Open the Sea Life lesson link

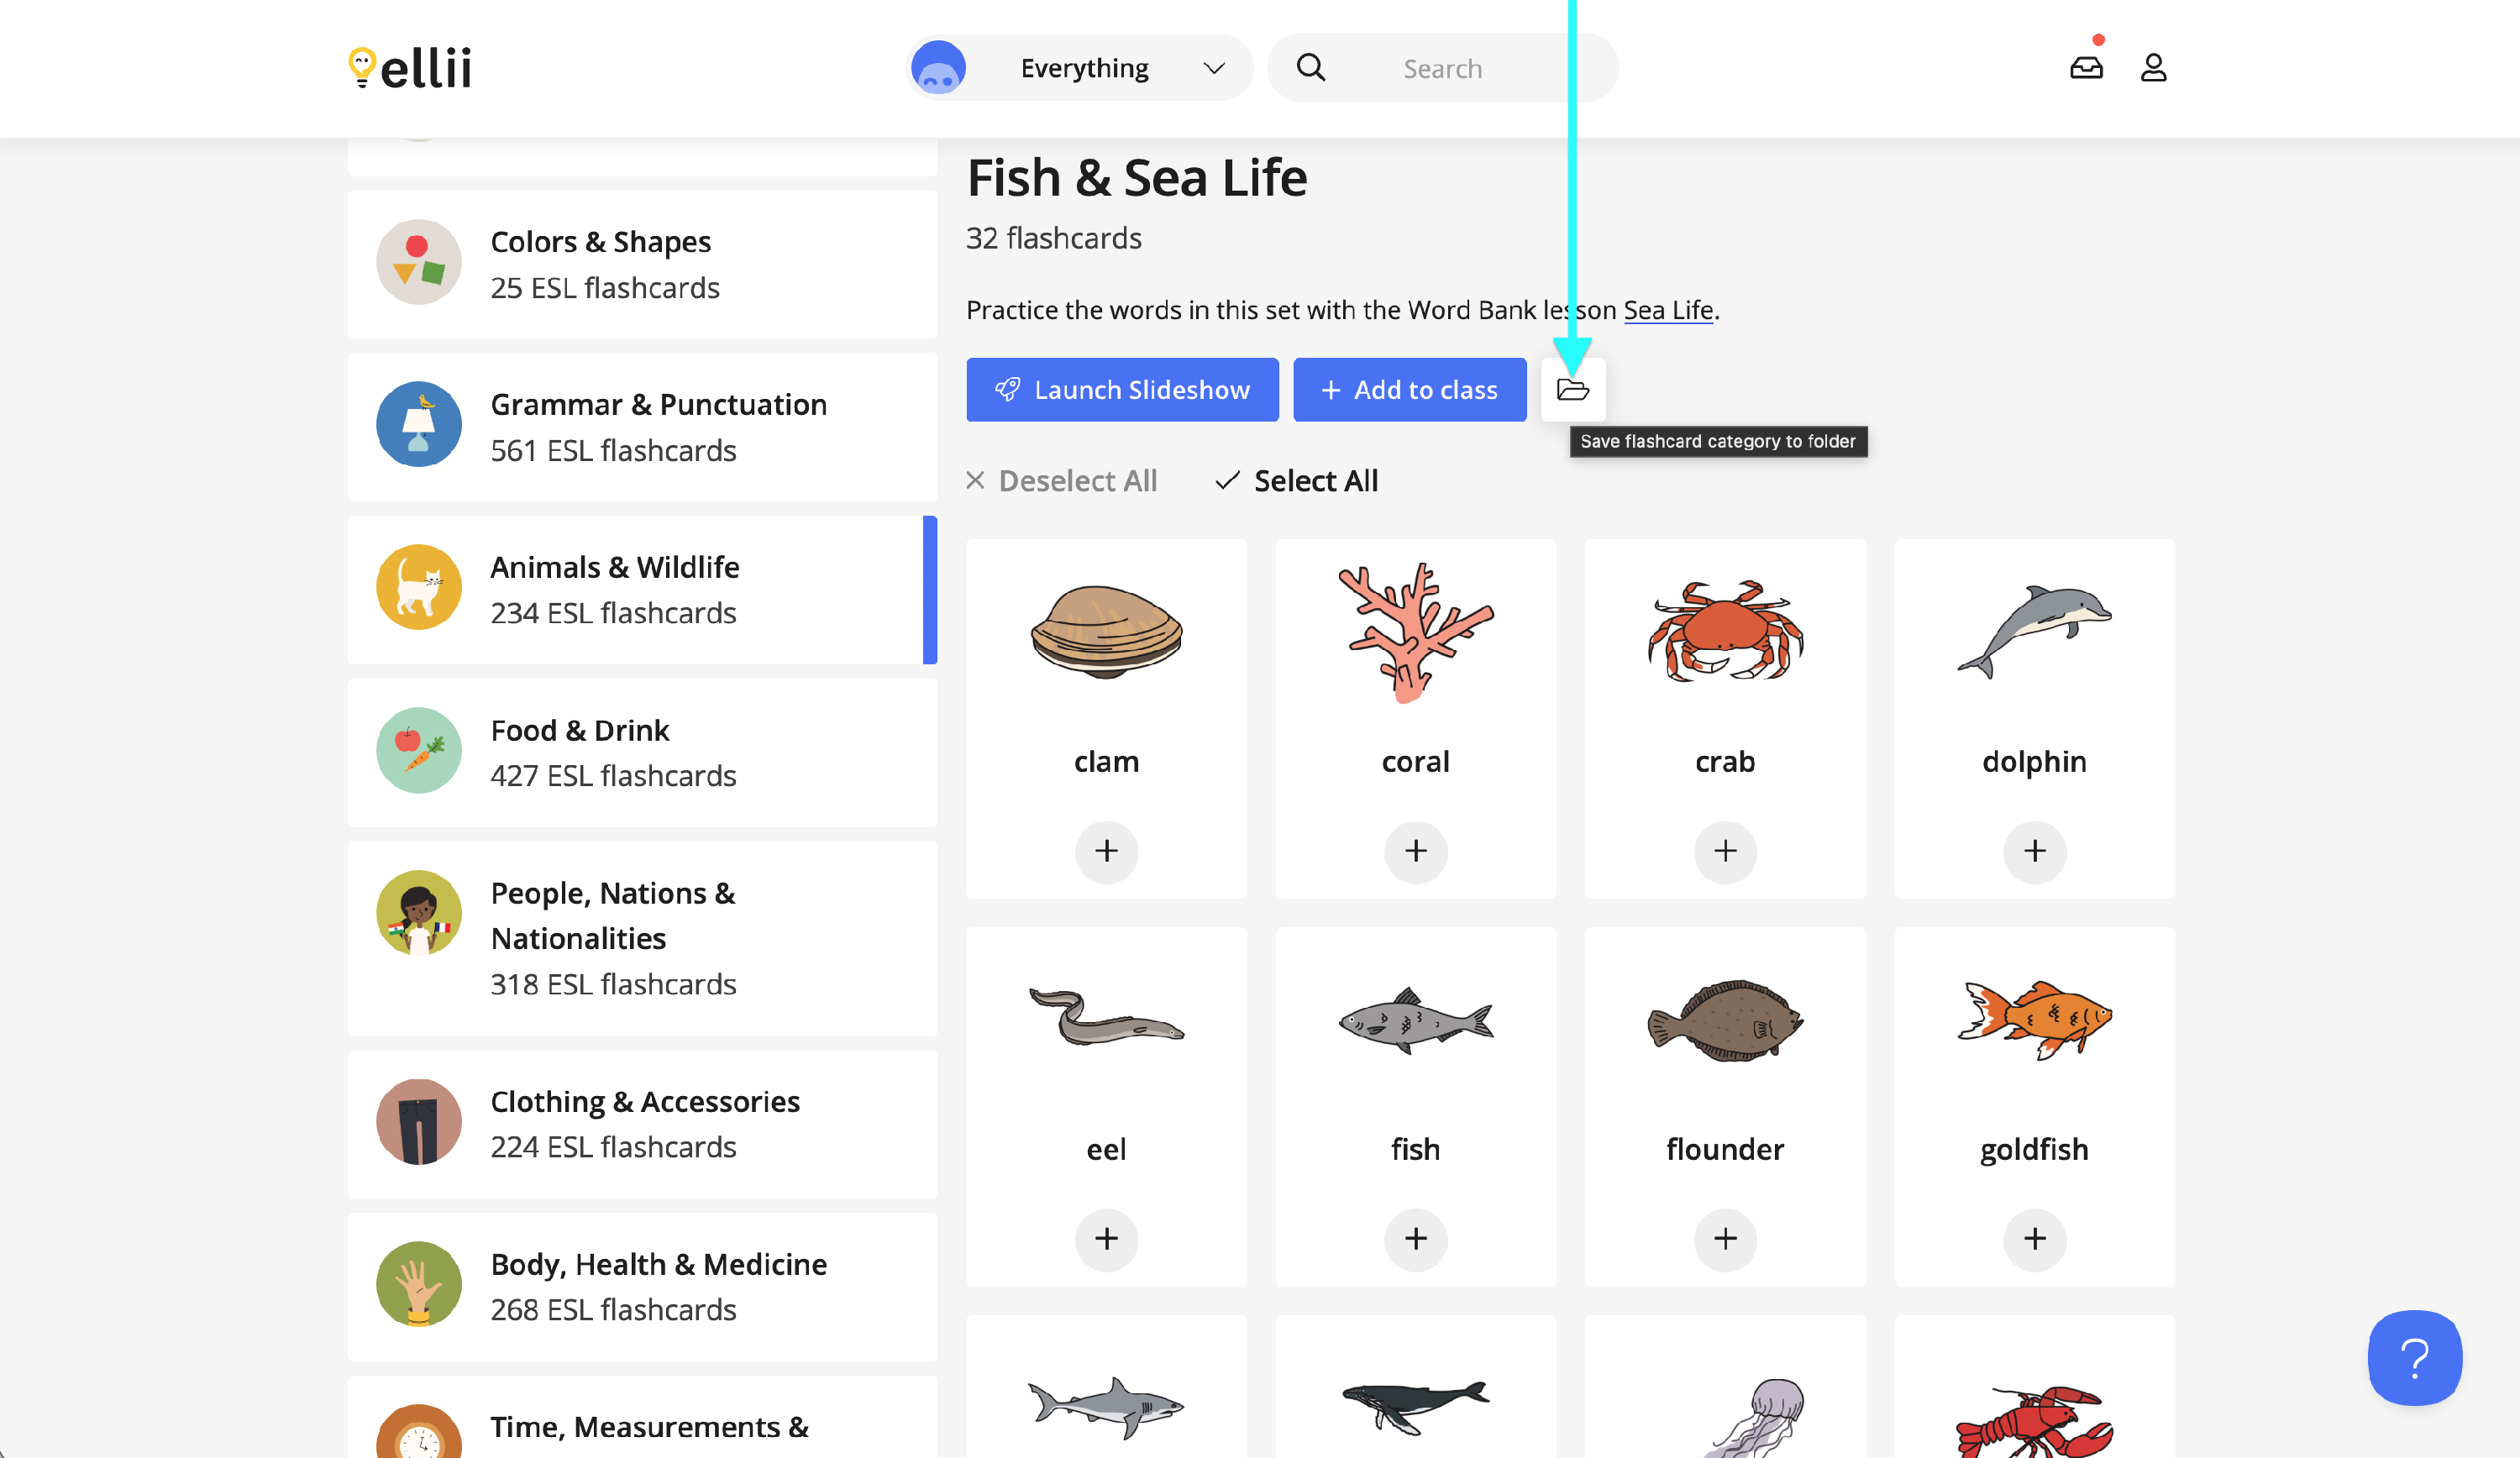click(1667, 310)
